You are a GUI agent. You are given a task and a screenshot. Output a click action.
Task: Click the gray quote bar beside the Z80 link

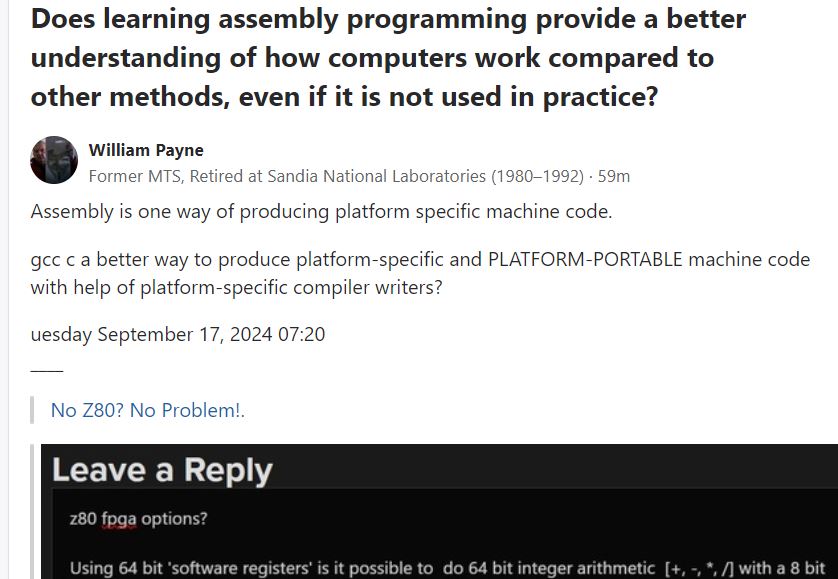point(33,410)
